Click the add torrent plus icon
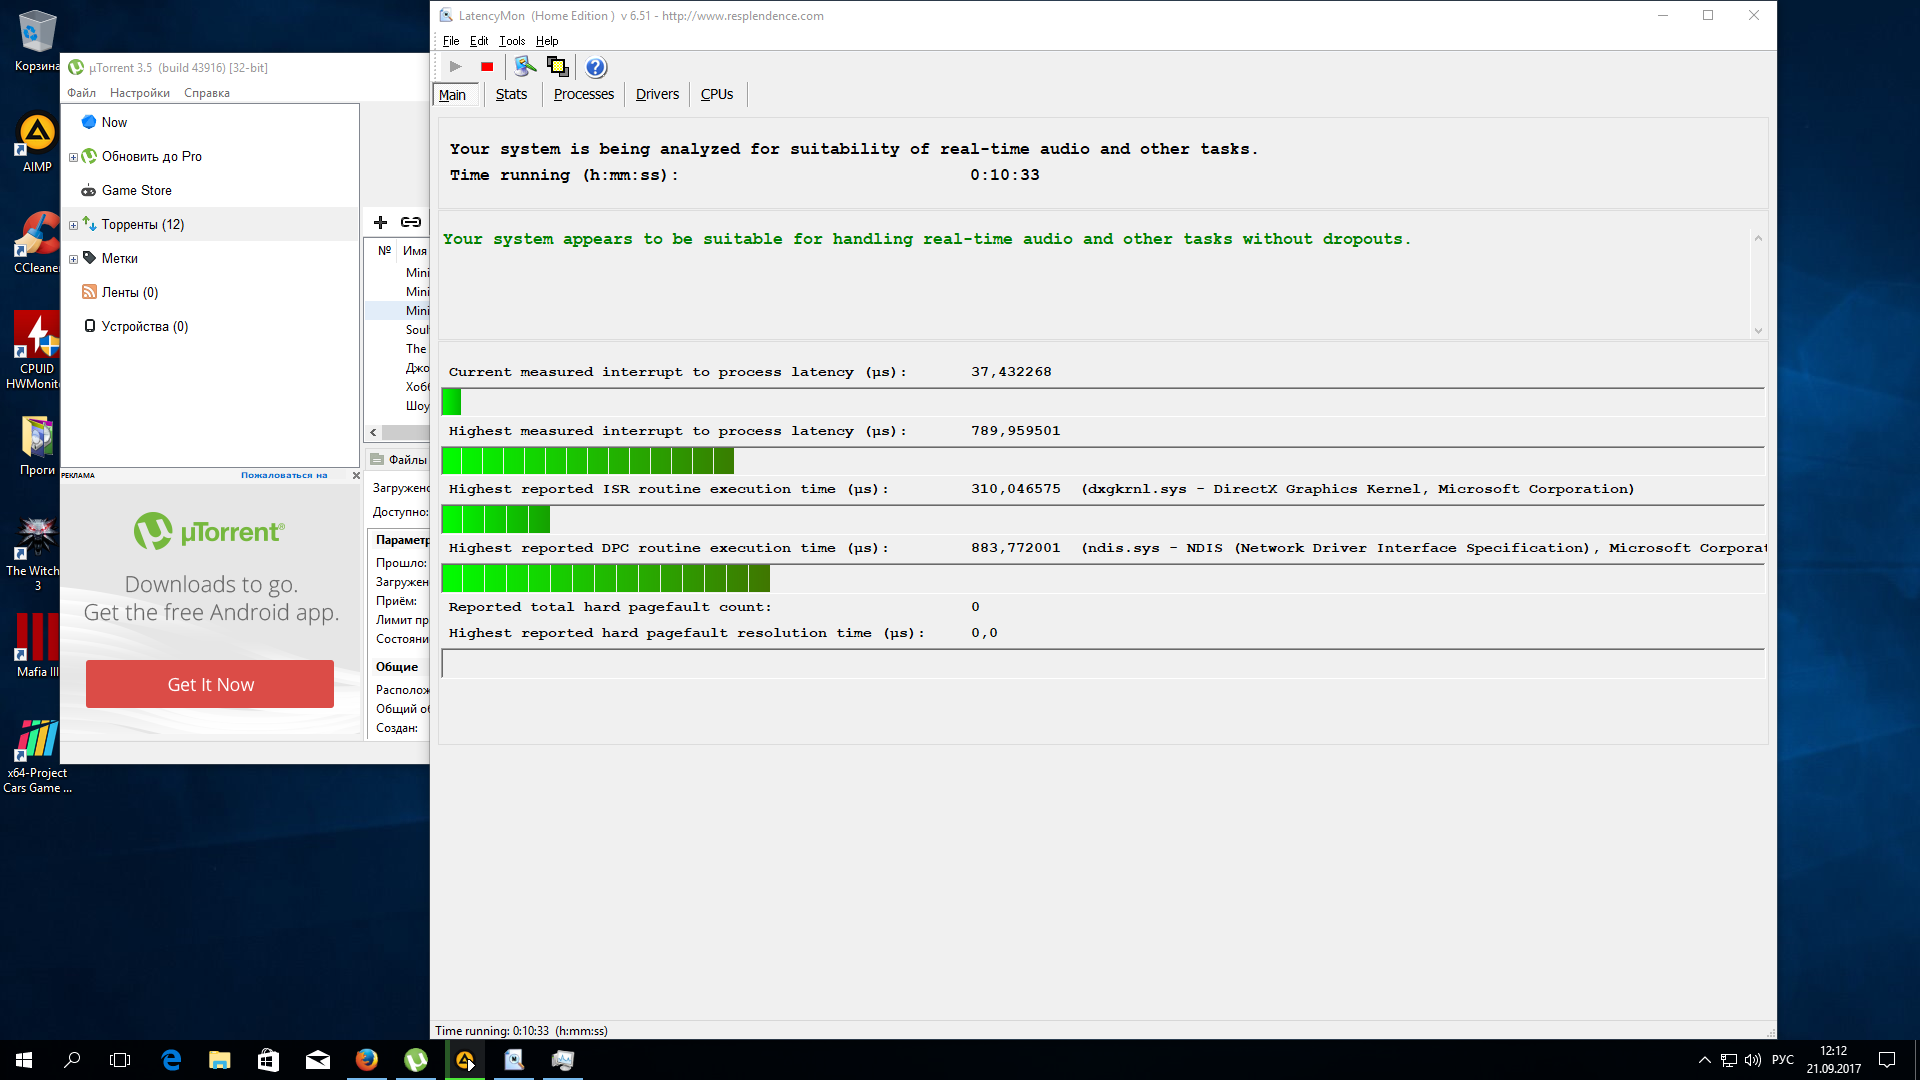 pyautogui.click(x=380, y=222)
